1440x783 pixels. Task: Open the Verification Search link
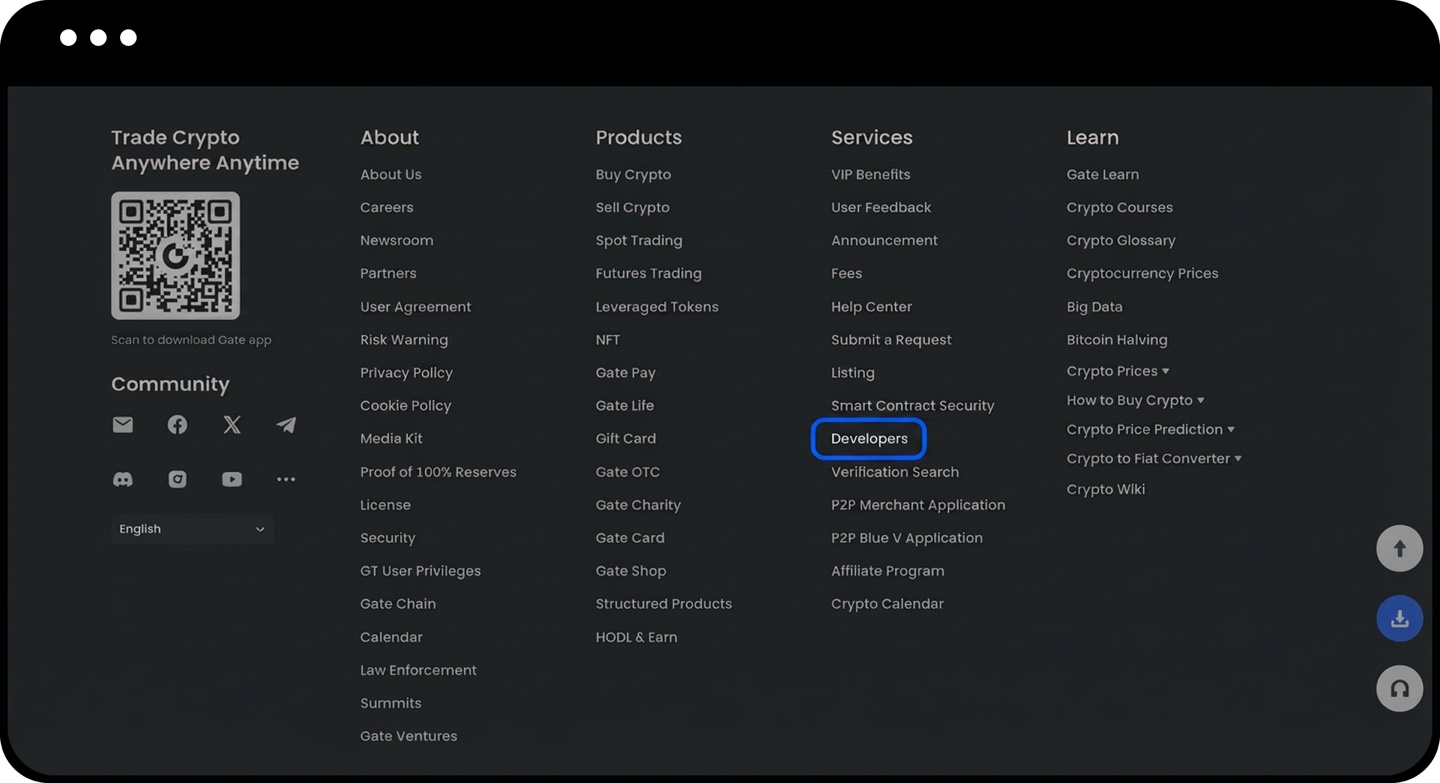895,472
